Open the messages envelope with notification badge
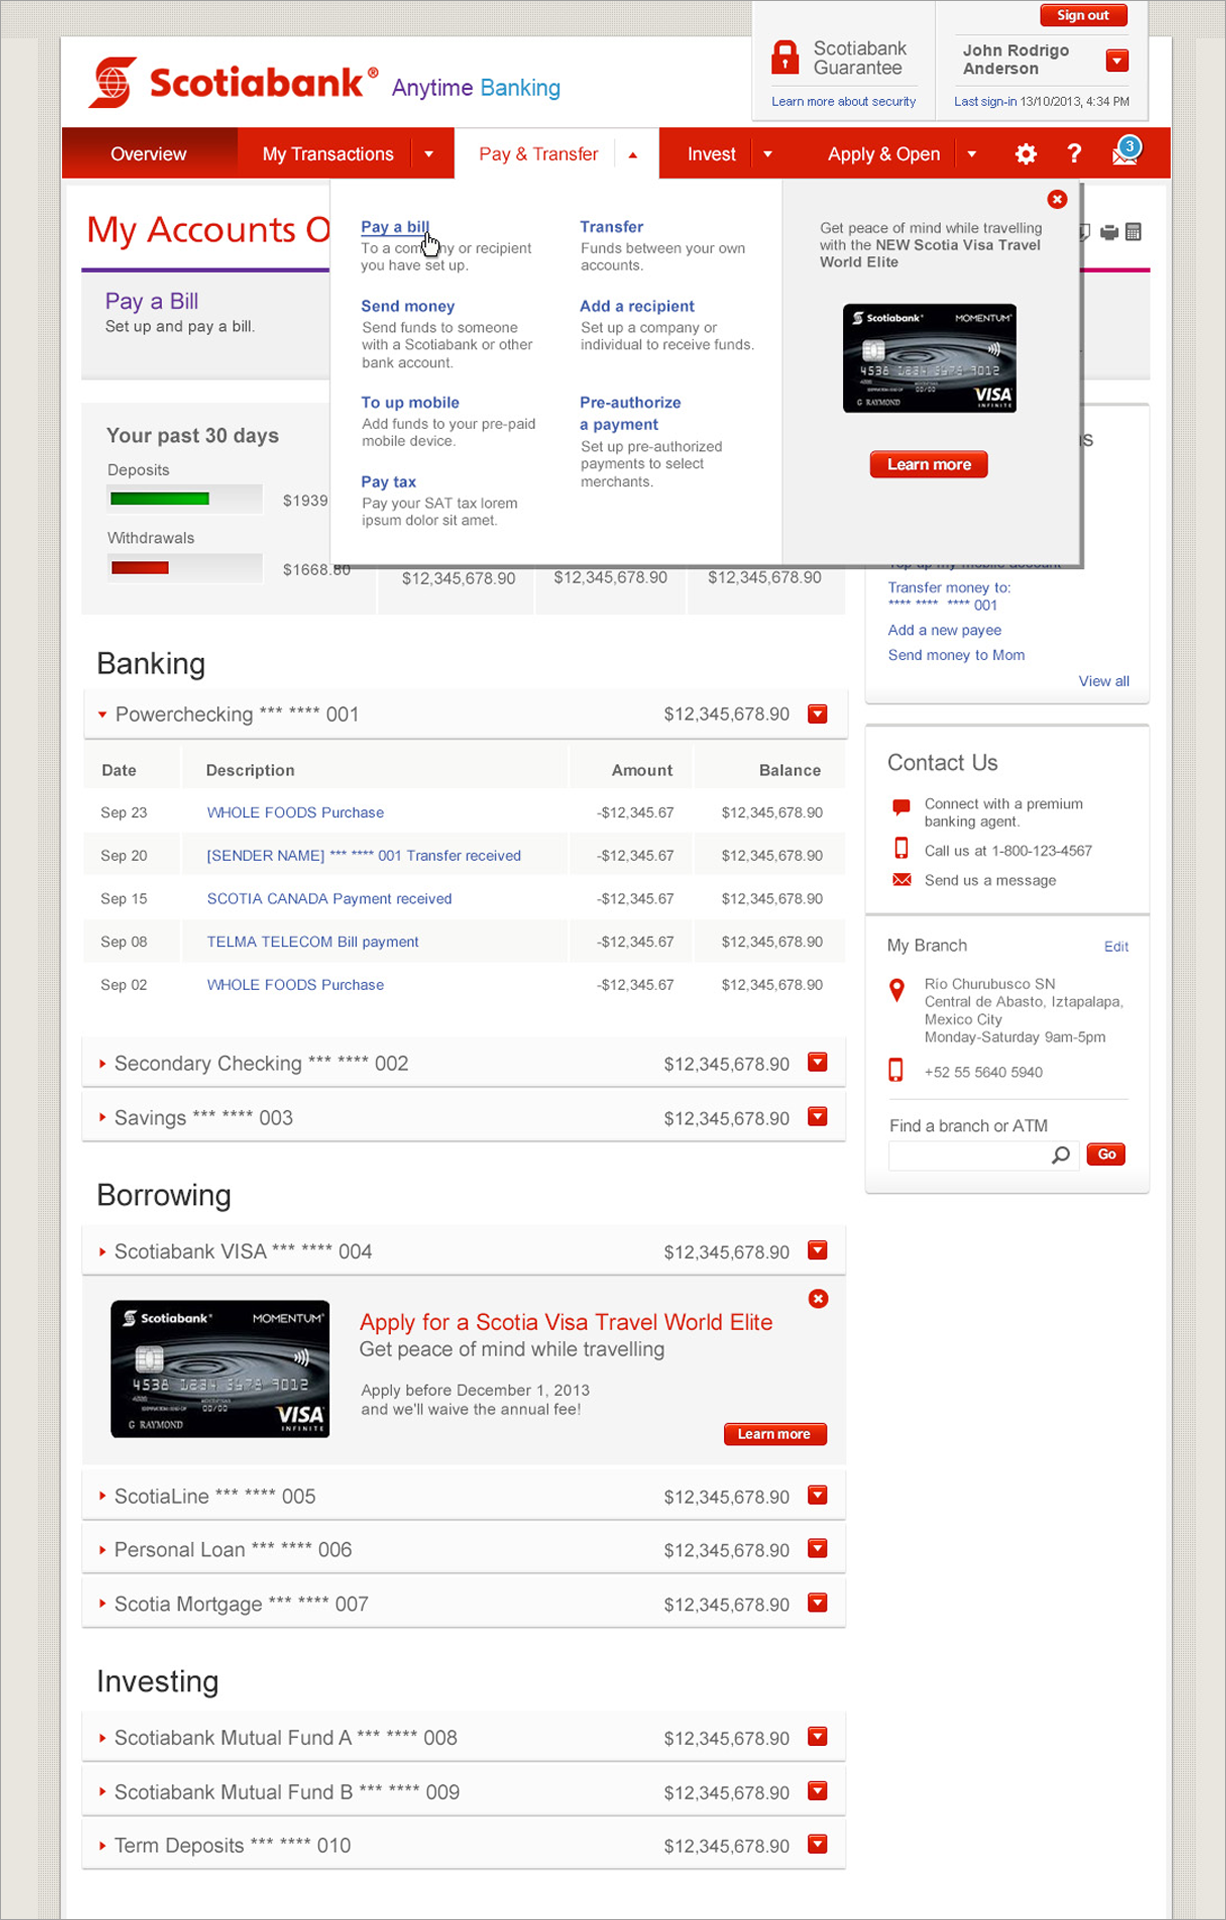The height and width of the screenshot is (1920, 1226). point(1124,154)
